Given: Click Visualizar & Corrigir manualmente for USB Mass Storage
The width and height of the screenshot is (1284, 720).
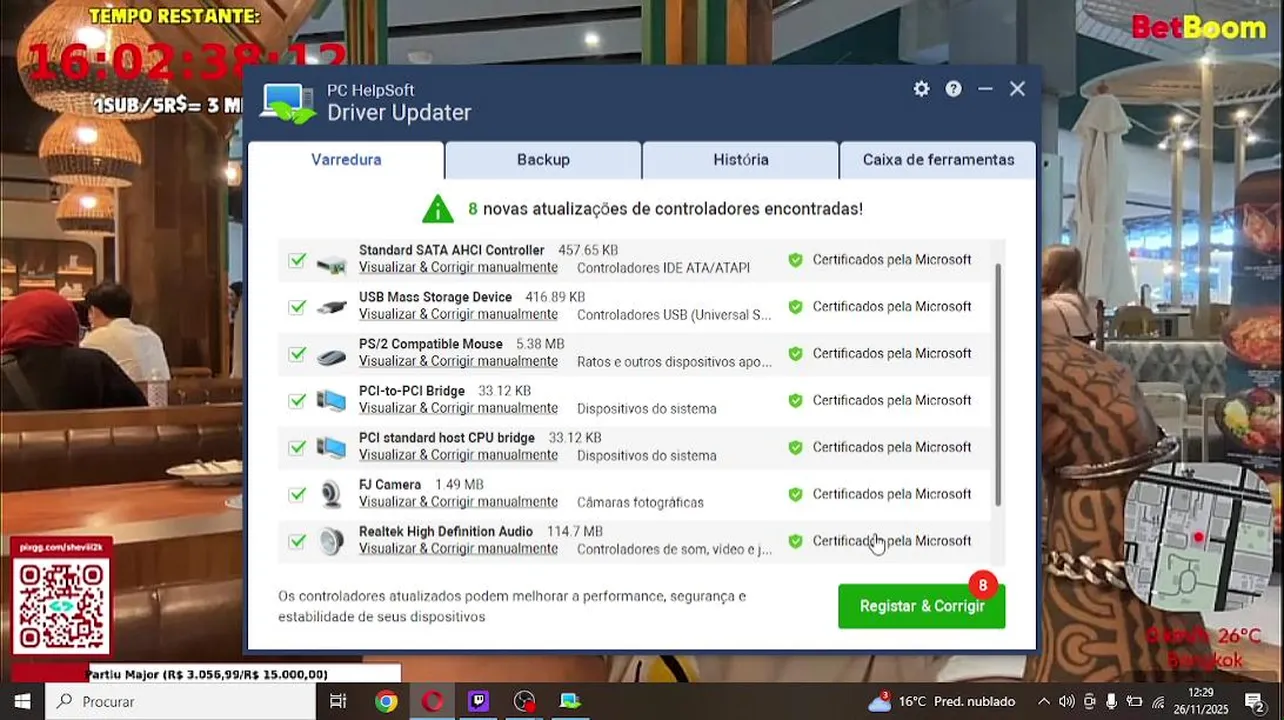Looking at the screenshot, I should coord(458,315).
